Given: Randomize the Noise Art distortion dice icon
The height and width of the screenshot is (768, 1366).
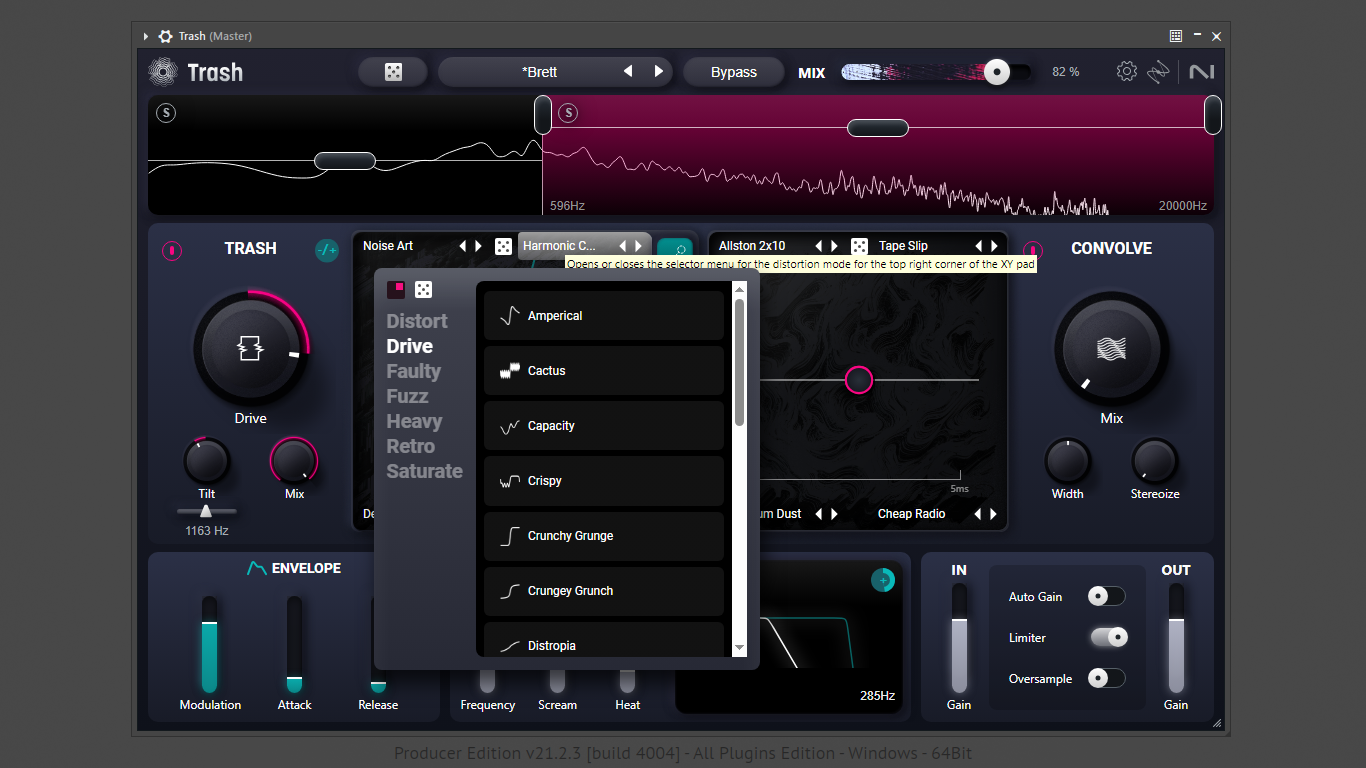Looking at the screenshot, I should pyautogui.click(x=504, y=246).
